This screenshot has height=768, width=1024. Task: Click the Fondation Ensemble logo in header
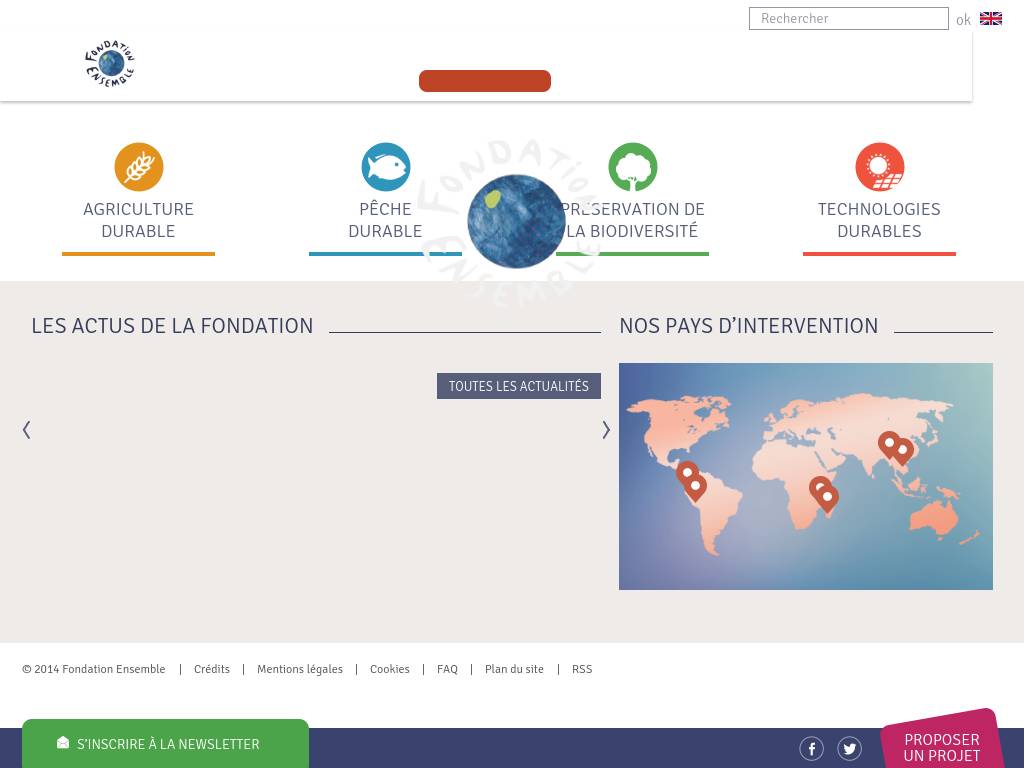pos(110,64)
